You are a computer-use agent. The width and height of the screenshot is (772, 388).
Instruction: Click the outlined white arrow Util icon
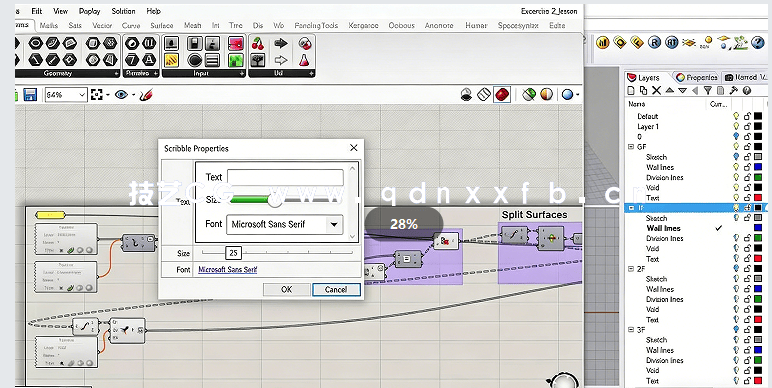tap(281, 60)
